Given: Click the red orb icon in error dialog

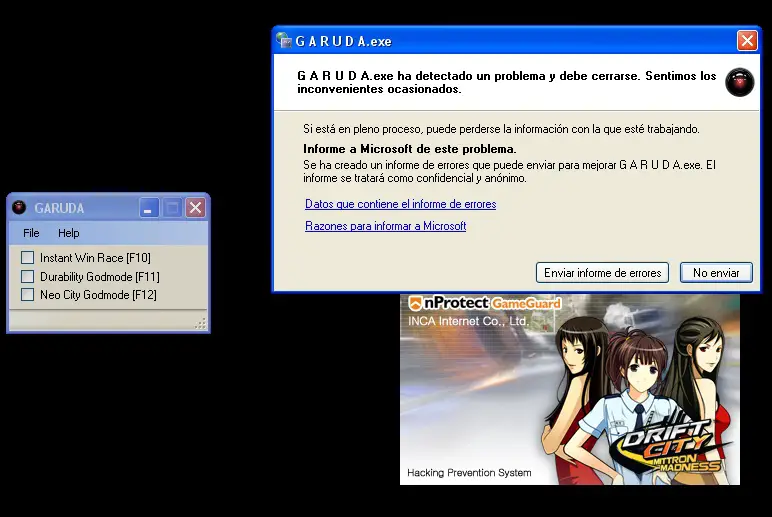Looking at the screenshot, I should [x=740, y=82].
